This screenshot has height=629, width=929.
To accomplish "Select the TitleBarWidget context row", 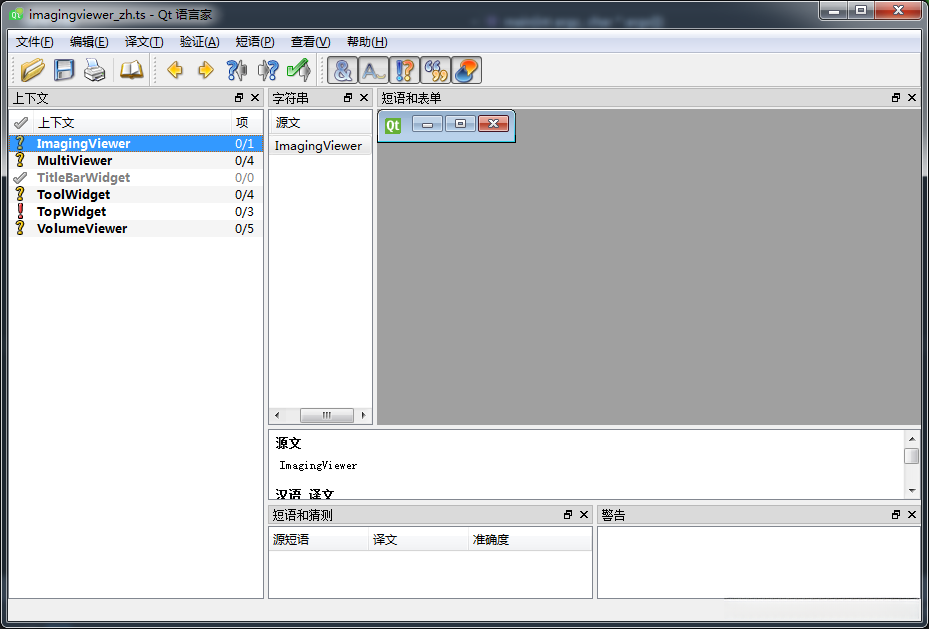I will pyautogui.click(x=136, y=178).
